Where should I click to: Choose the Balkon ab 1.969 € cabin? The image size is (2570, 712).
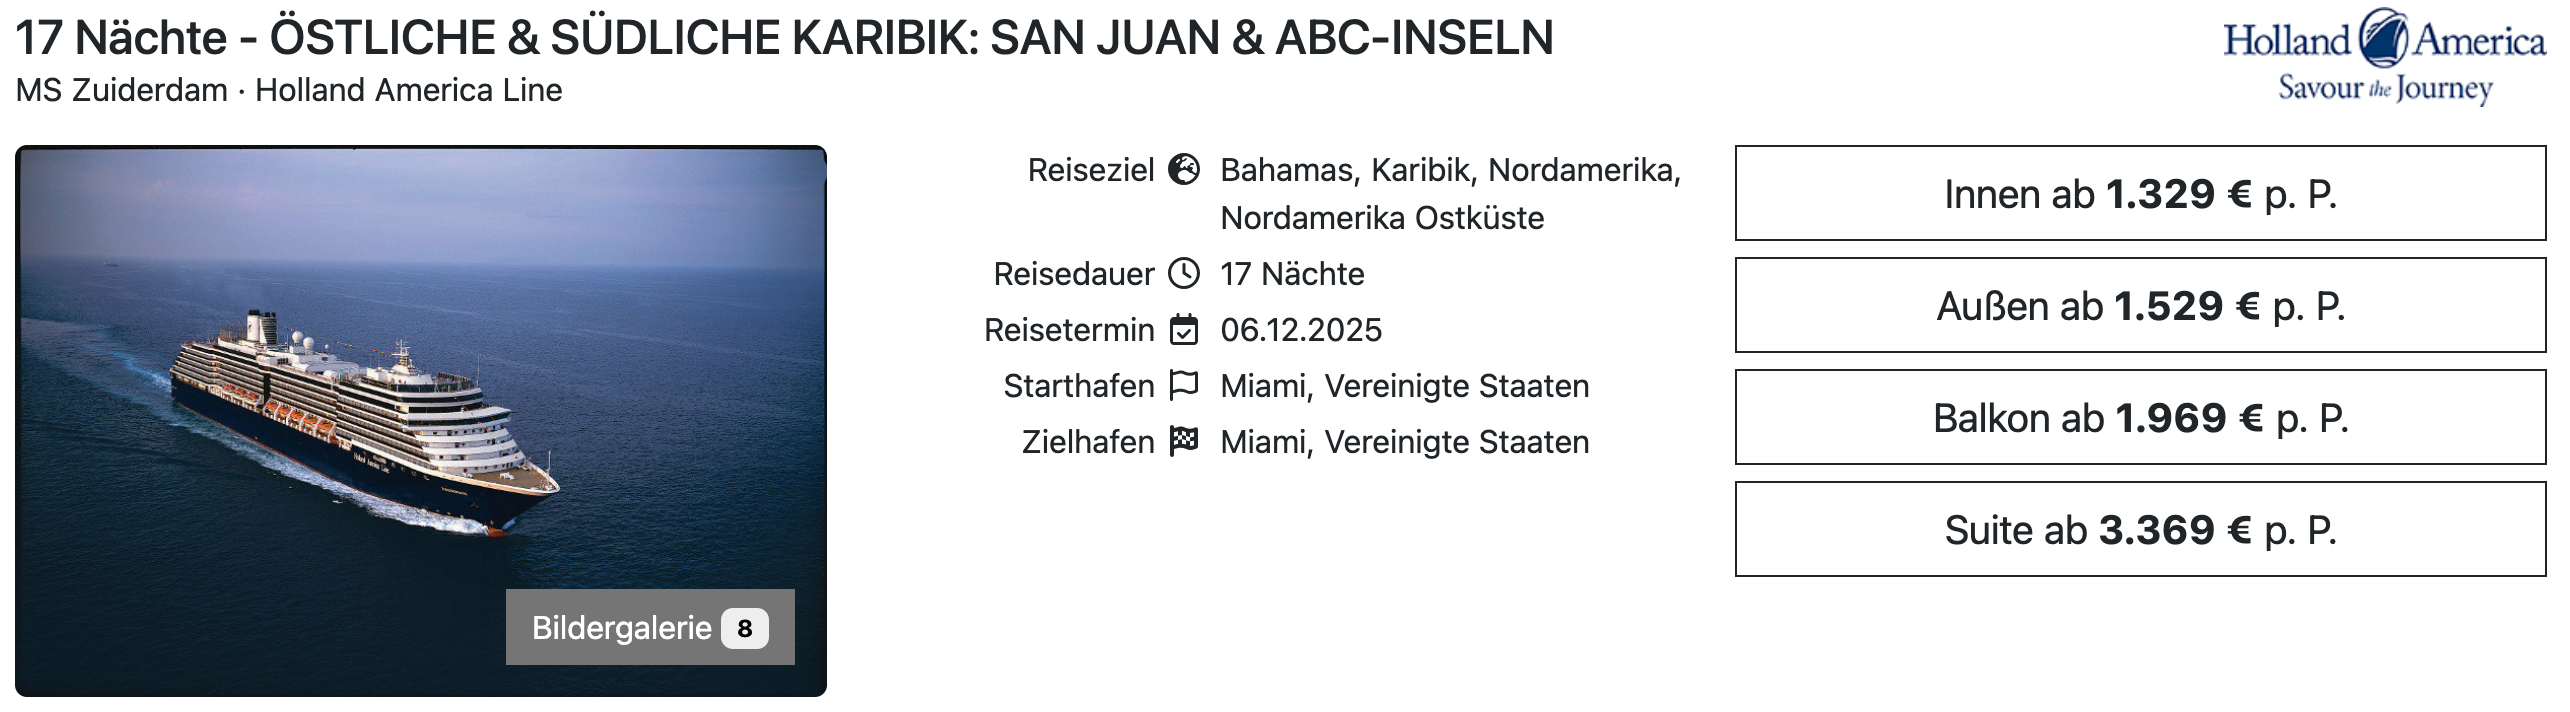click(x=2140, y=418)
